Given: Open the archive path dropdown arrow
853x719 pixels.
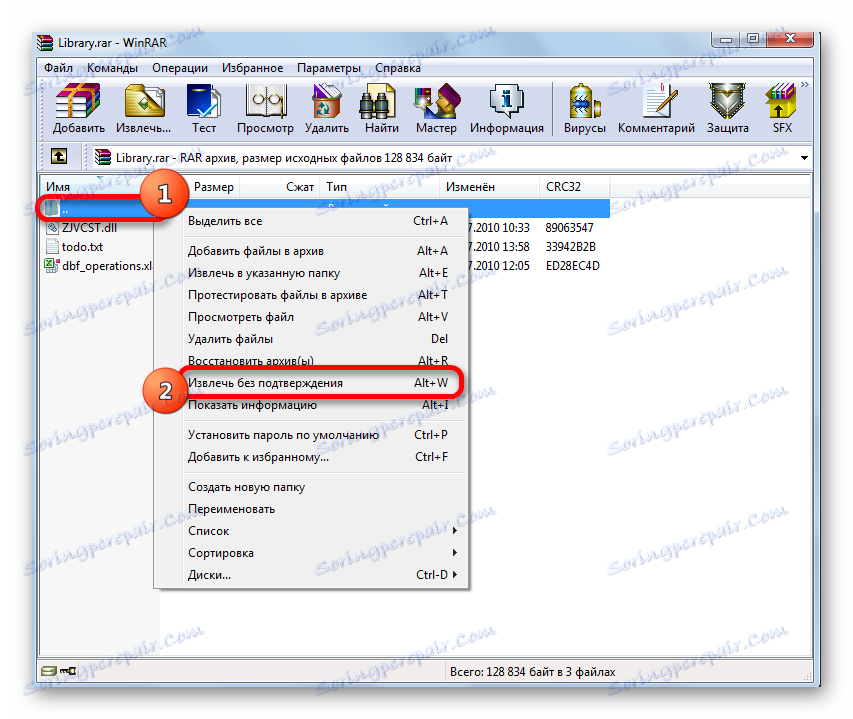Looking at the screenshot, I should pos(804,158).
